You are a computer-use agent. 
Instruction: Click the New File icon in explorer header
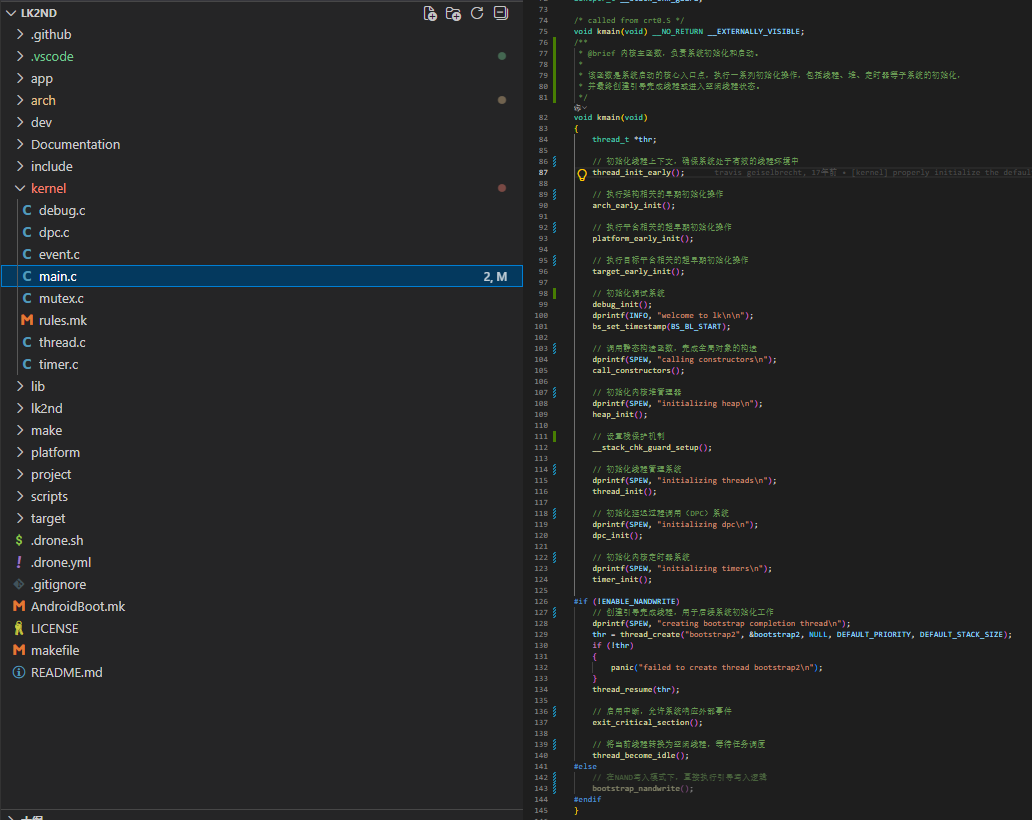pyautogui.click(x=430, y=13)
